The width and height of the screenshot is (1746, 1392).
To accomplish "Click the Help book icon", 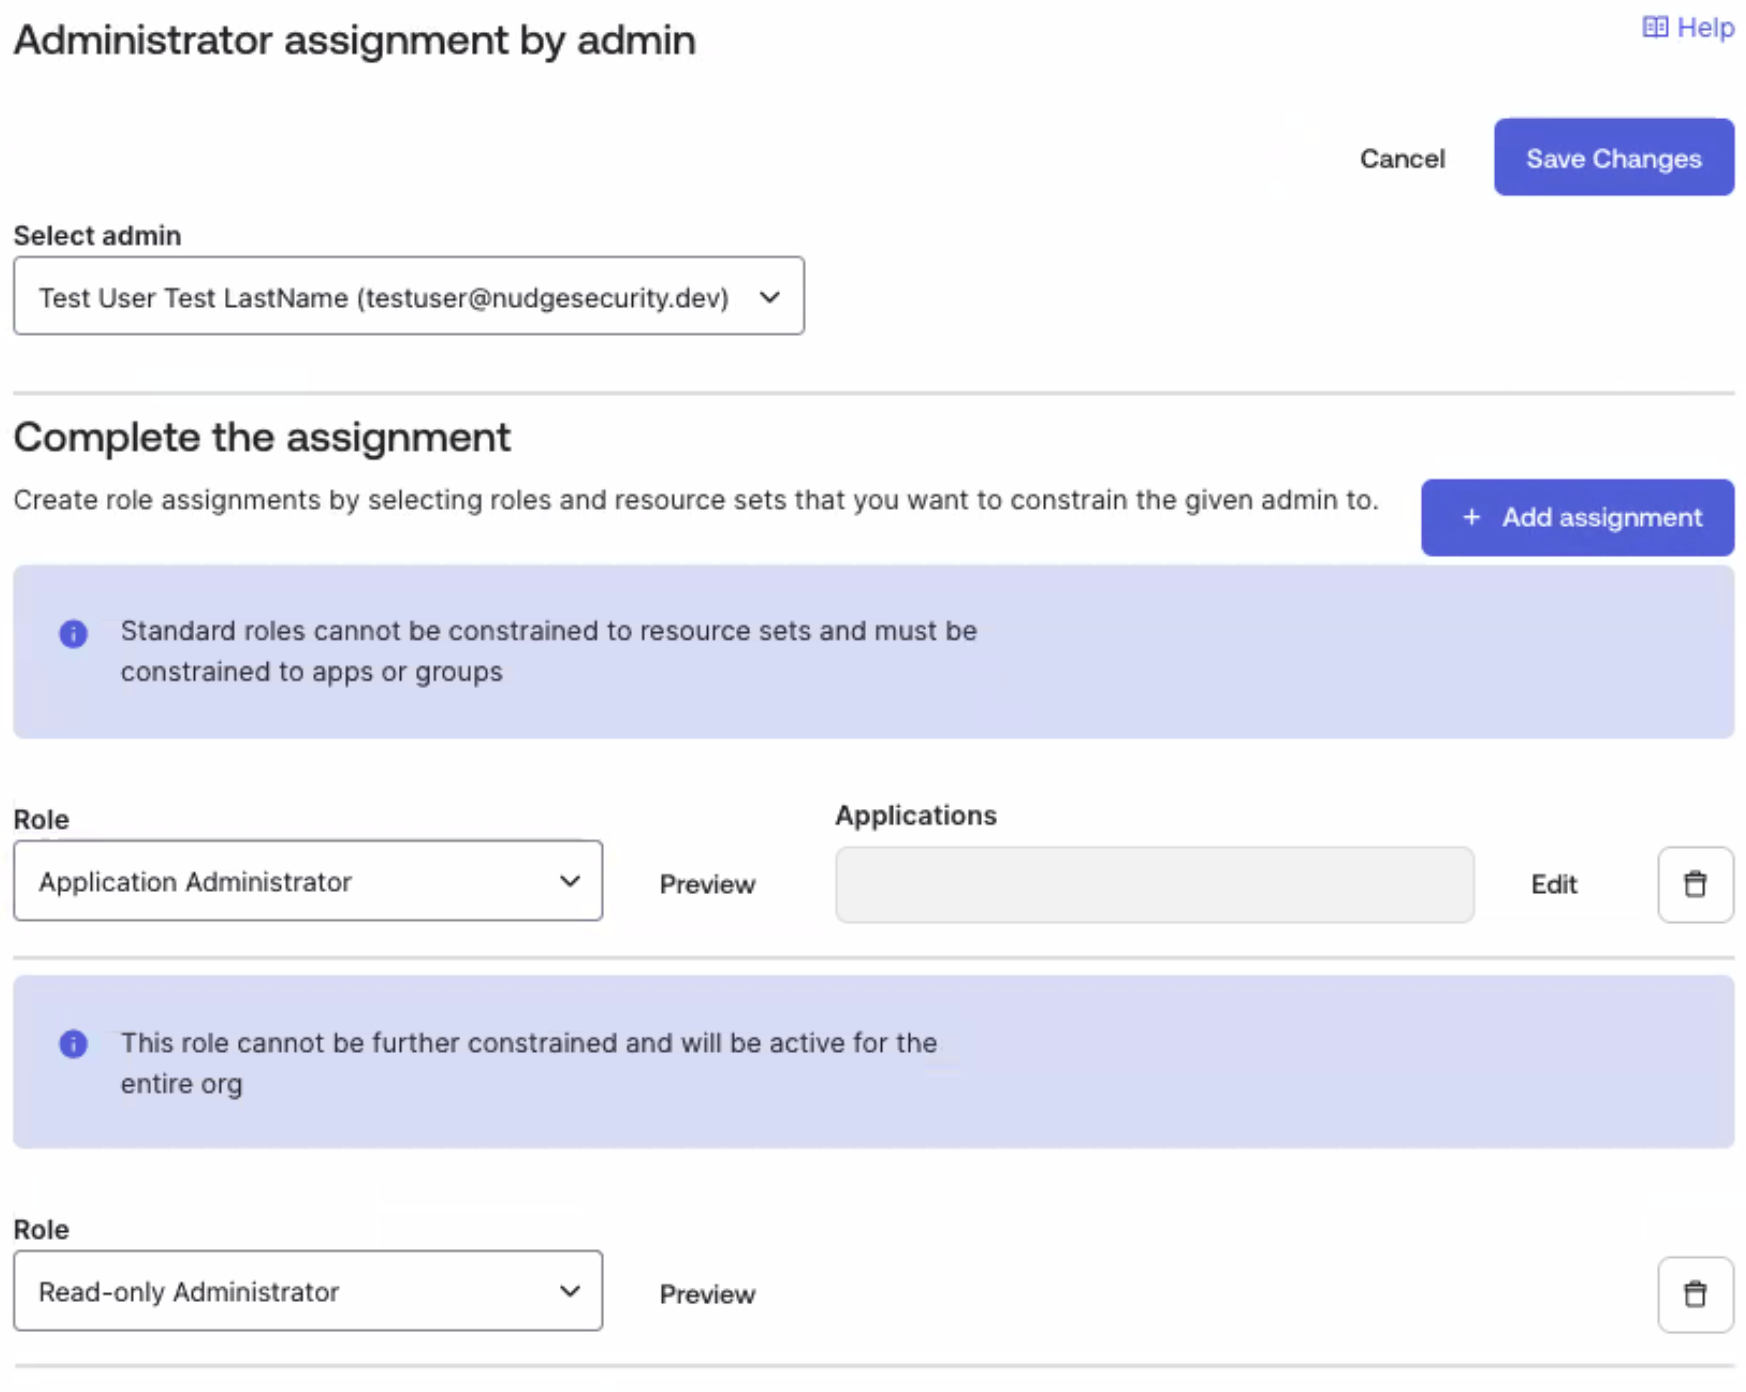I will pos(1654,27).
